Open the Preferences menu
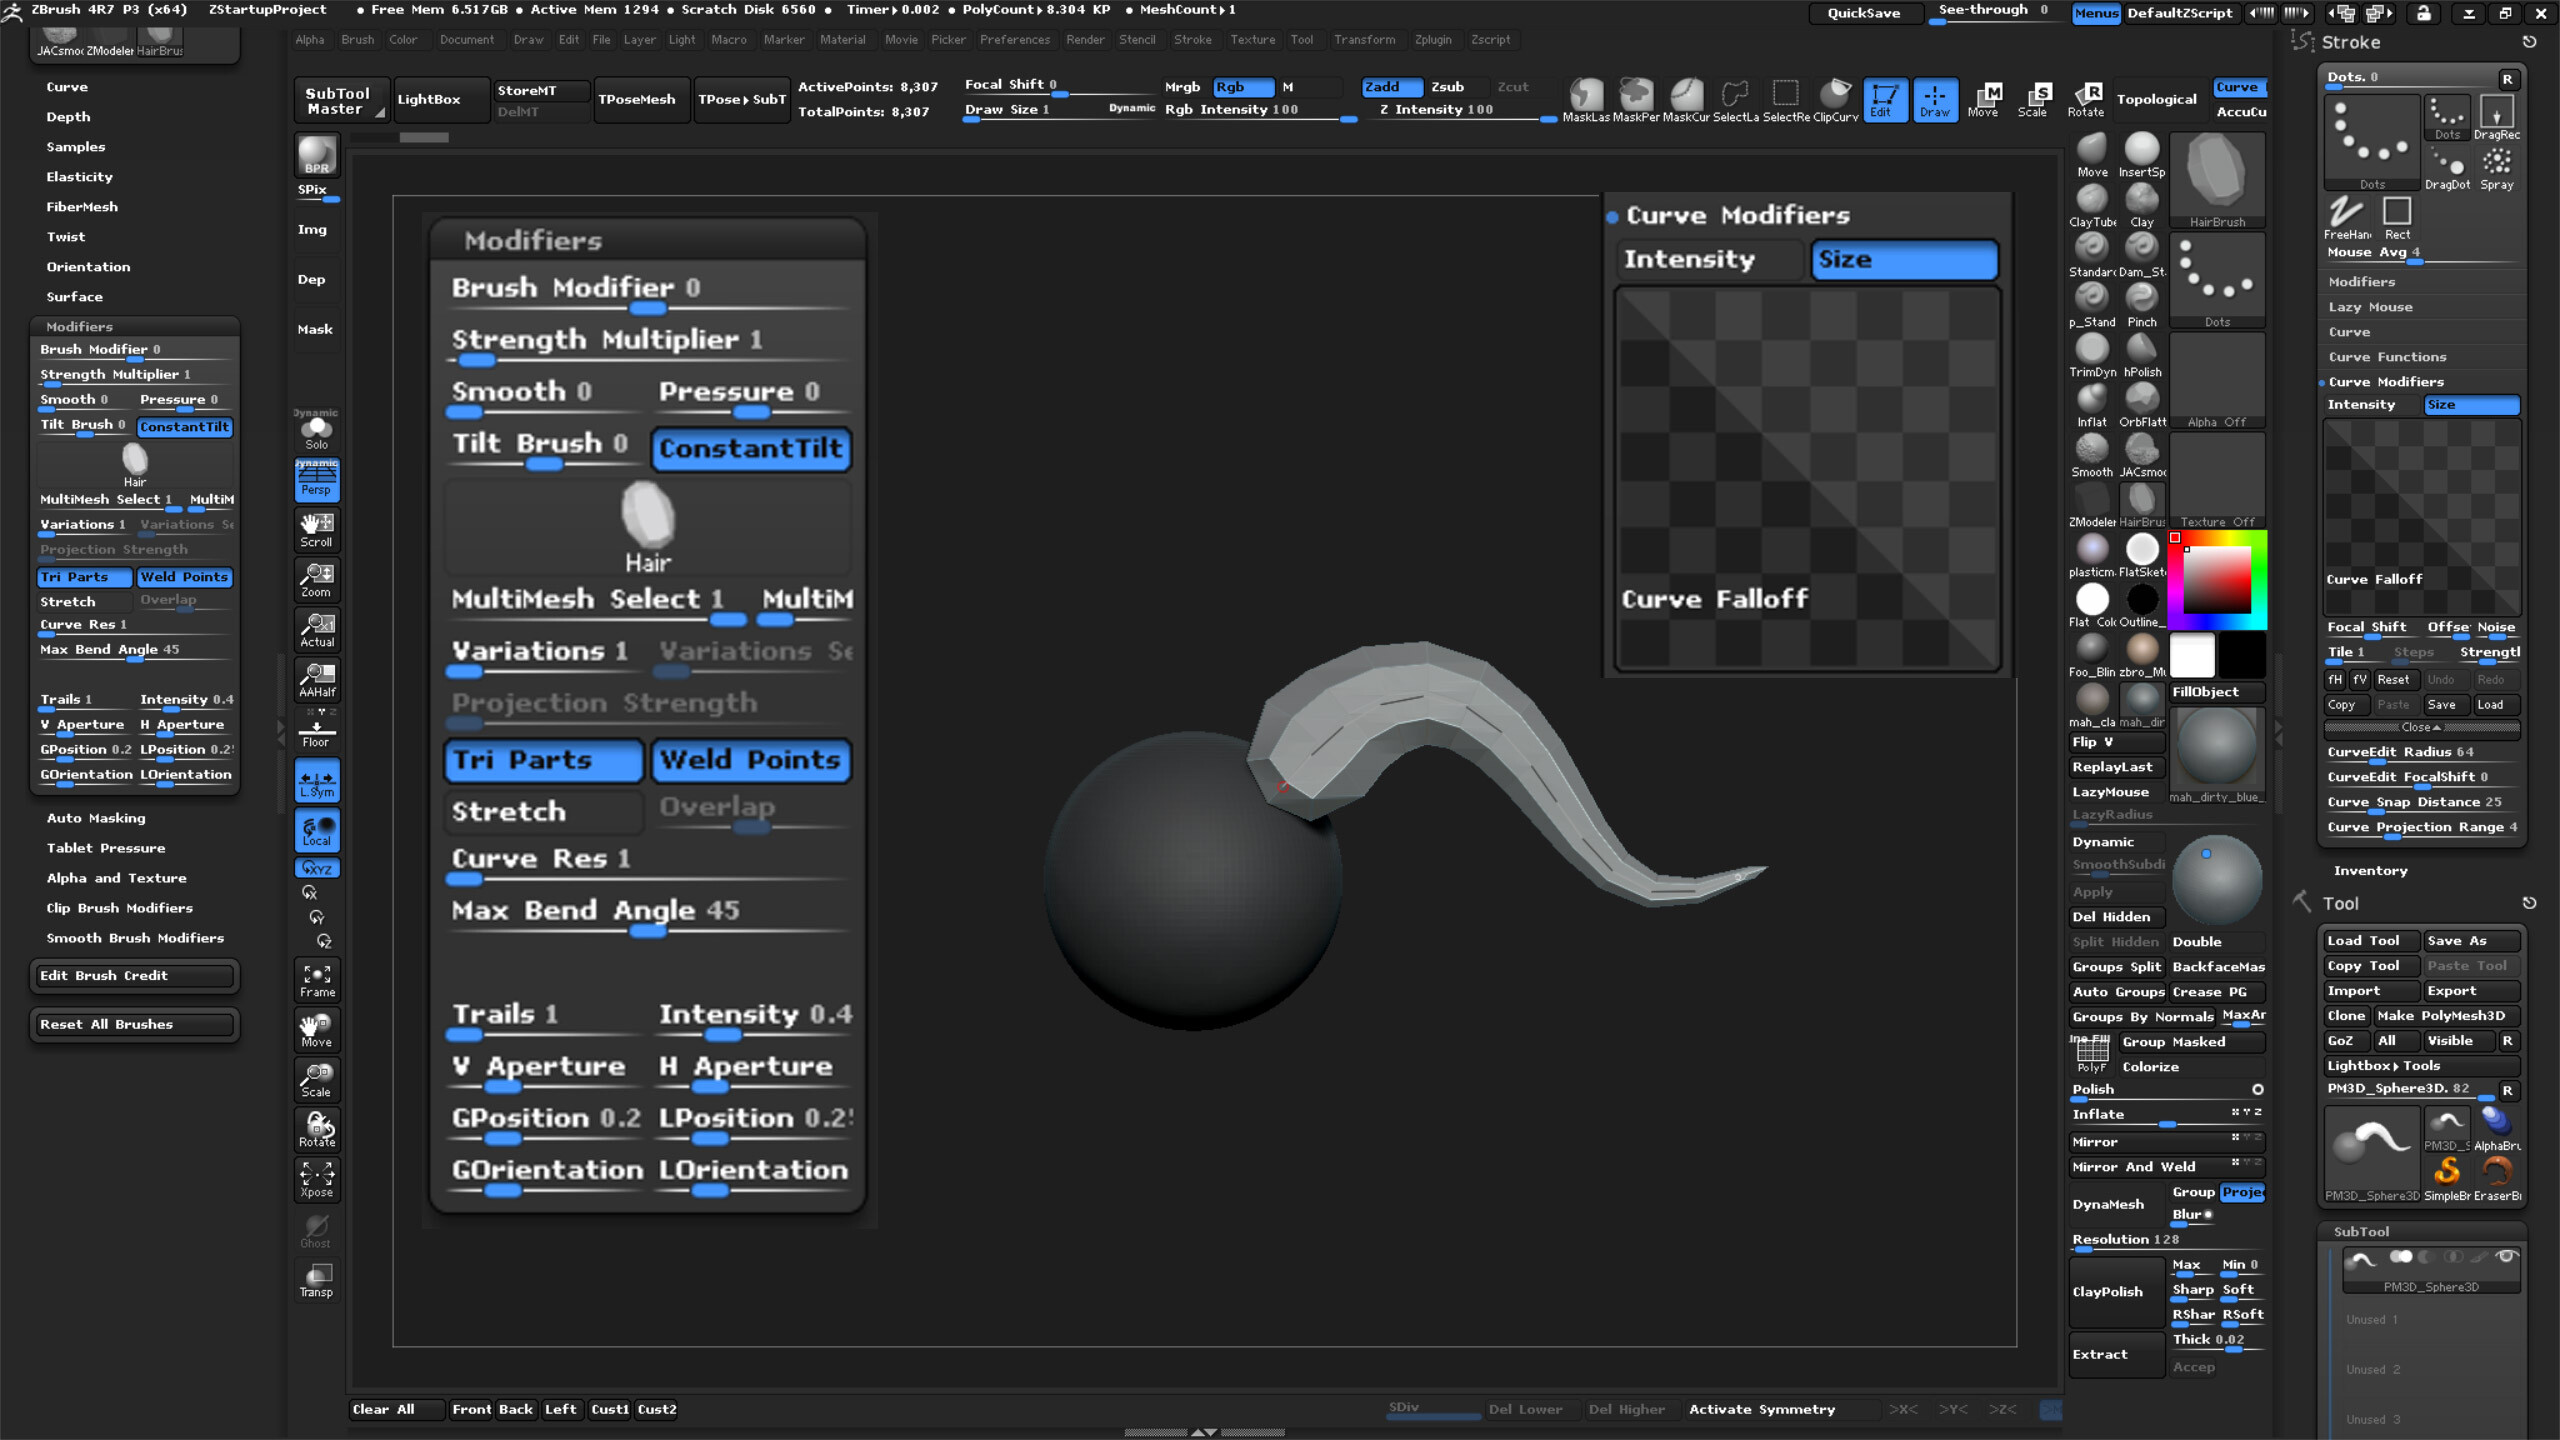2560x1440 pixels. 1014,40
